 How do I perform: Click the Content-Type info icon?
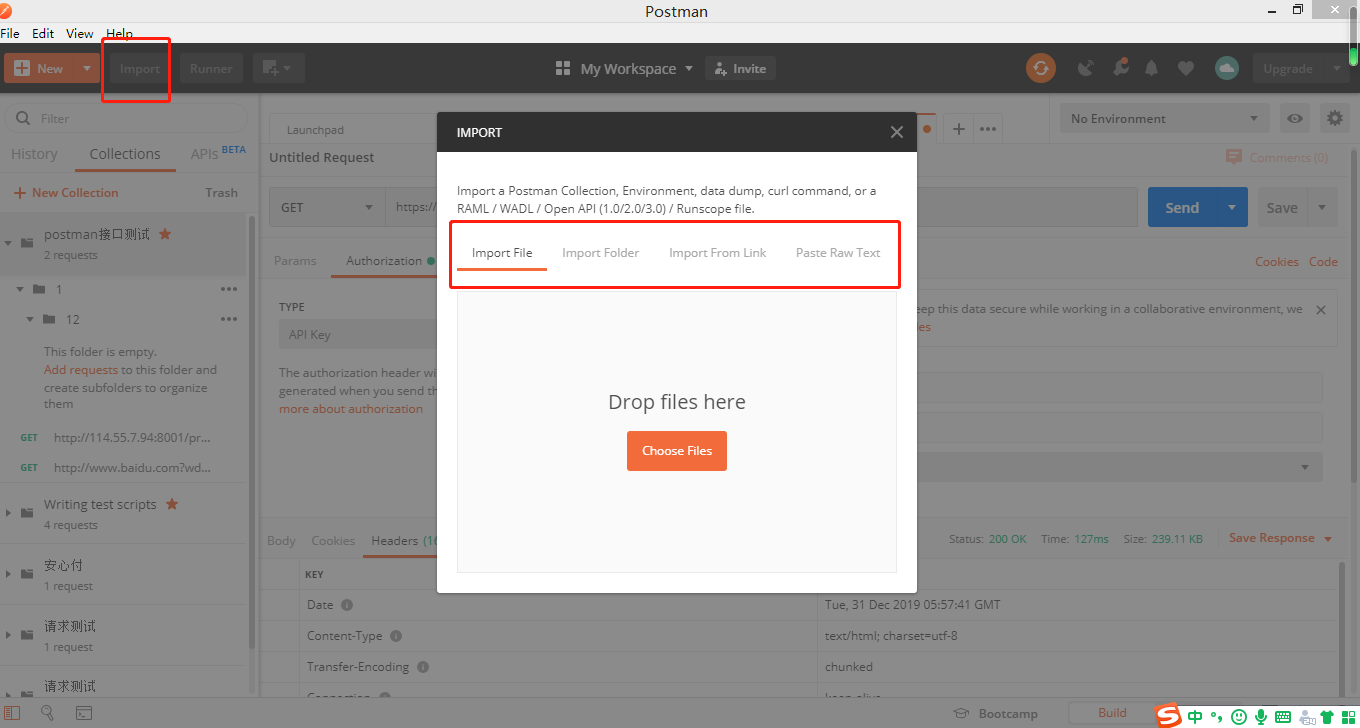(x=396, y=636)
